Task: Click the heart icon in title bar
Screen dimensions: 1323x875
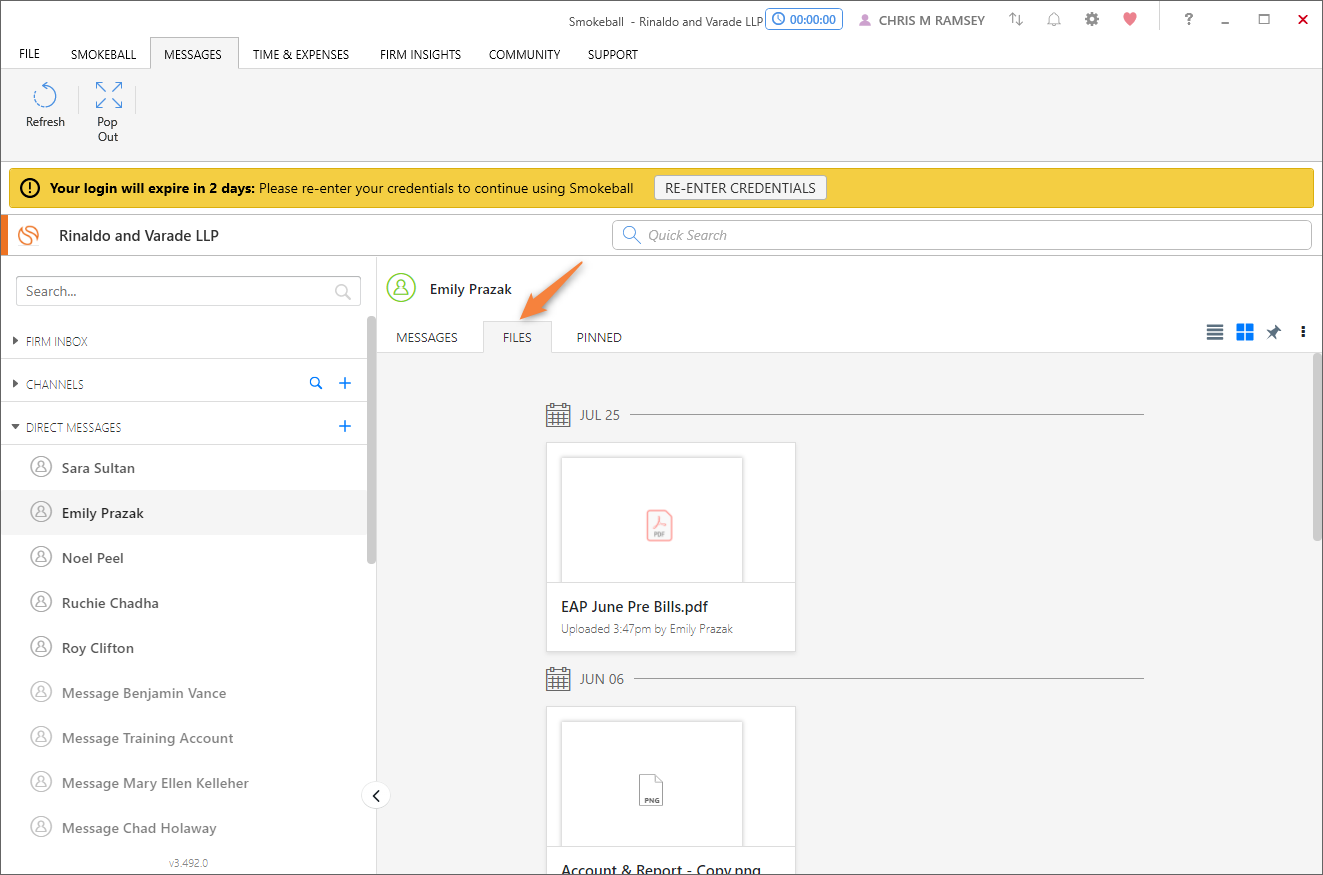Action: (x=1130, y=20)
